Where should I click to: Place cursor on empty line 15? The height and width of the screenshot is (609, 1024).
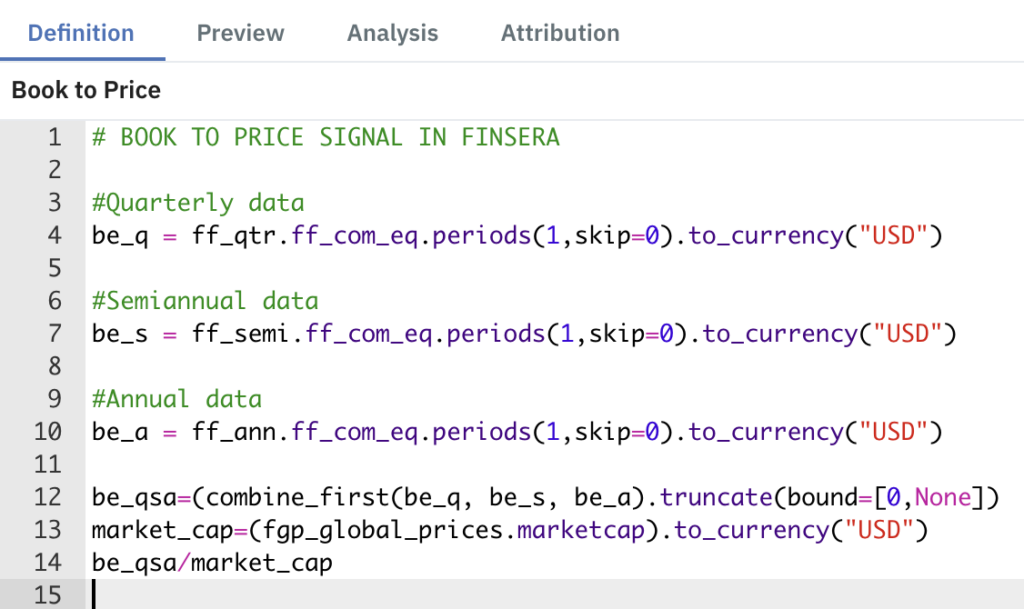[555, 595]
